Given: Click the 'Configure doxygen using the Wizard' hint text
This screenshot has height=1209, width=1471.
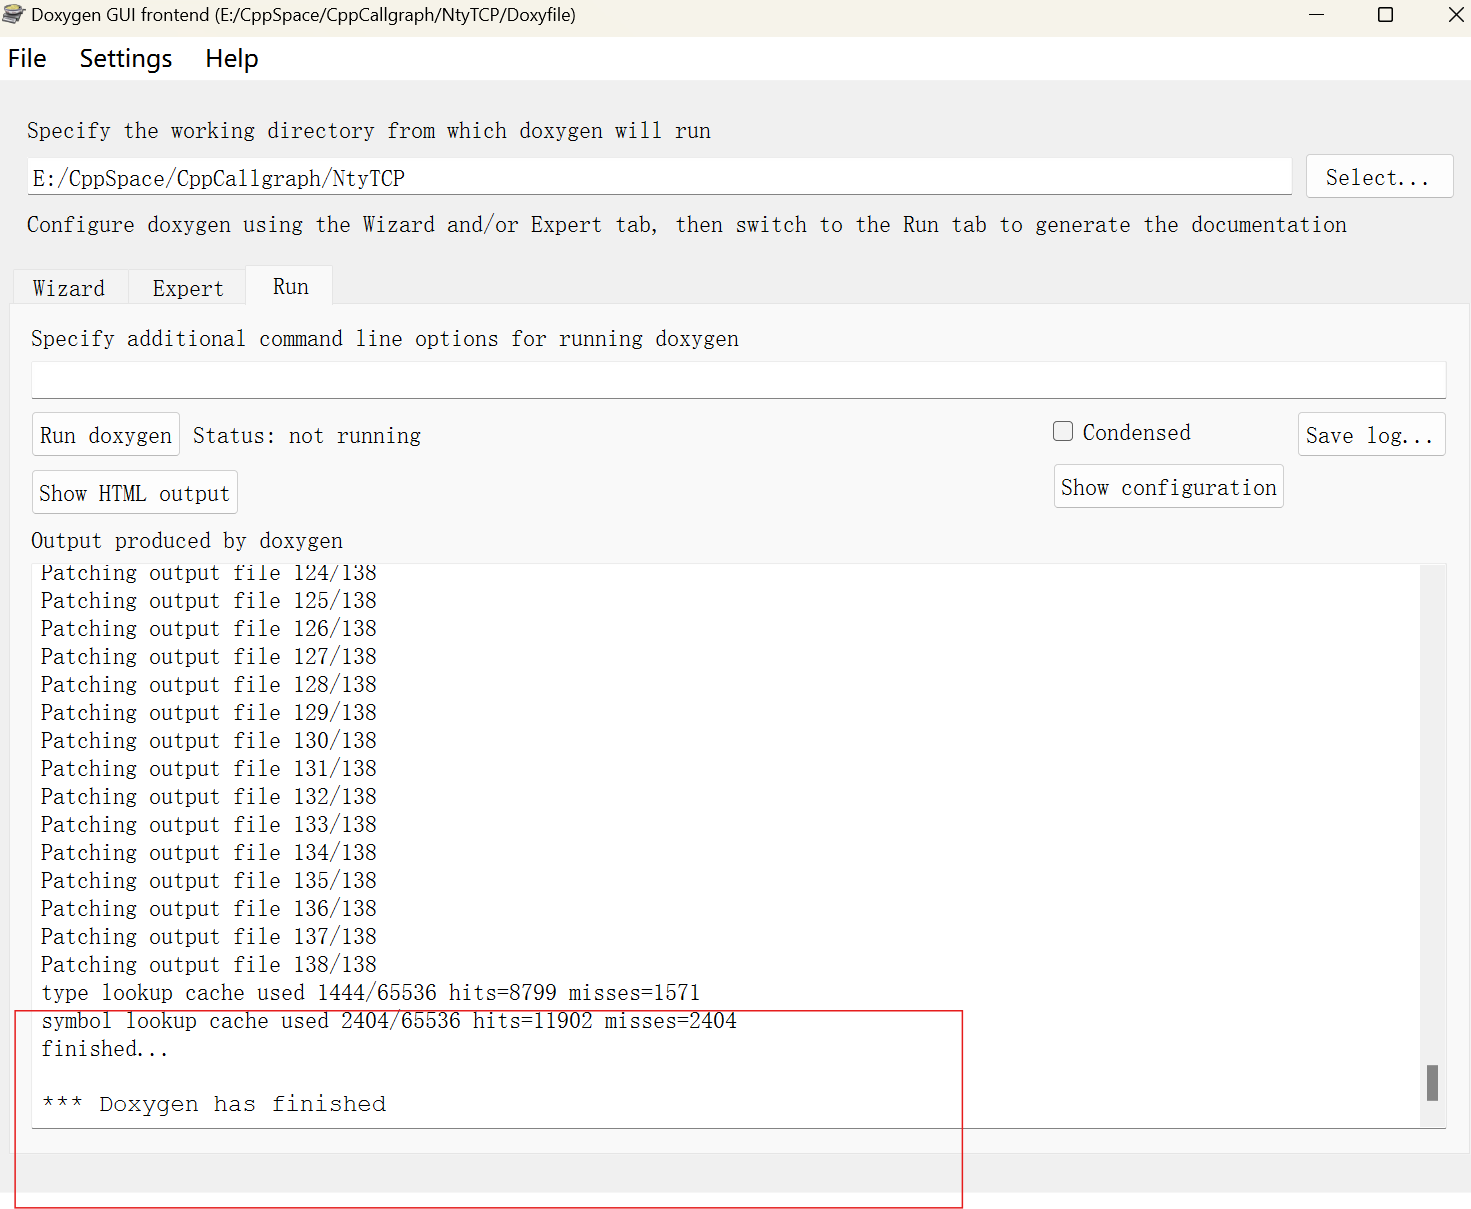Looking at the screenshot, I should (687, 224).
